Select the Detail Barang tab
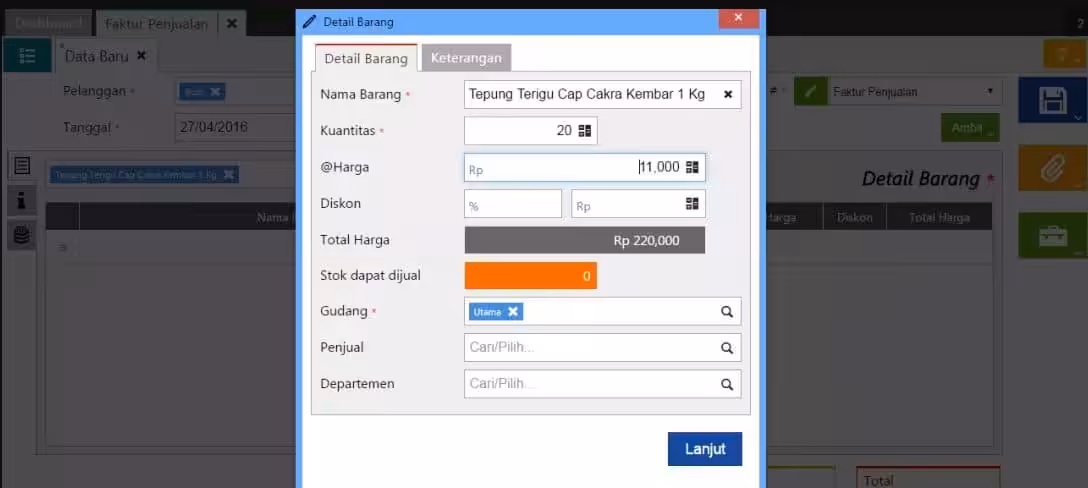 coord(366,58)
